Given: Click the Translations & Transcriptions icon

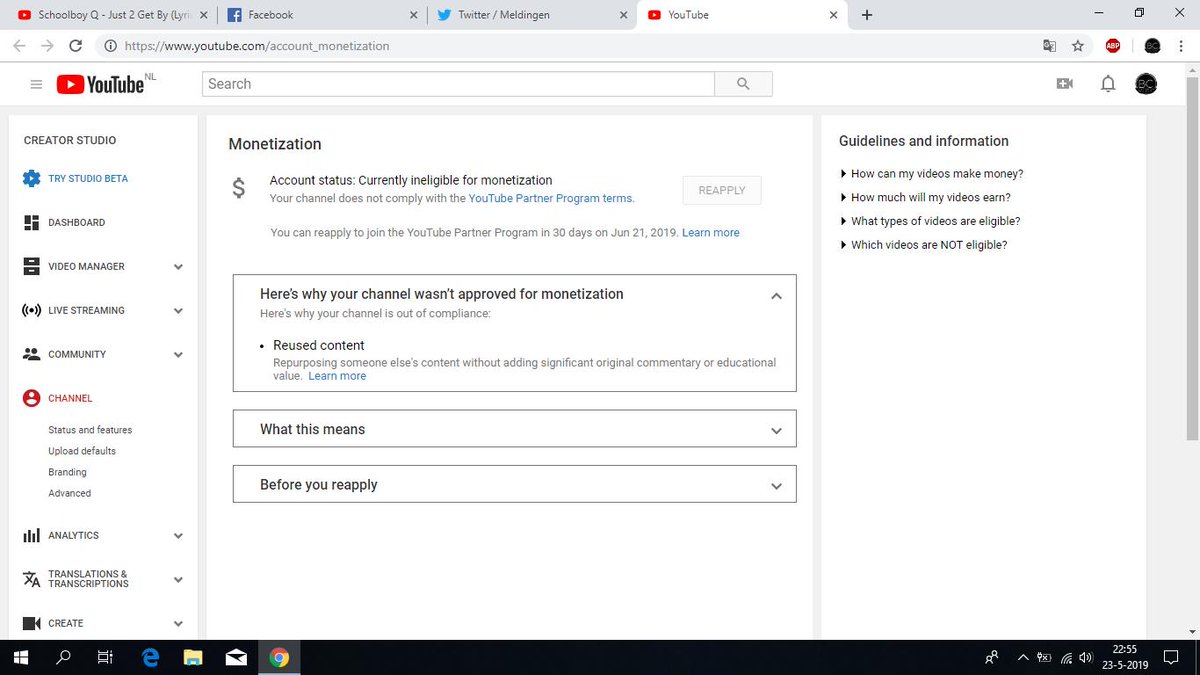Looking at the screenshot, I should [31, 579].
